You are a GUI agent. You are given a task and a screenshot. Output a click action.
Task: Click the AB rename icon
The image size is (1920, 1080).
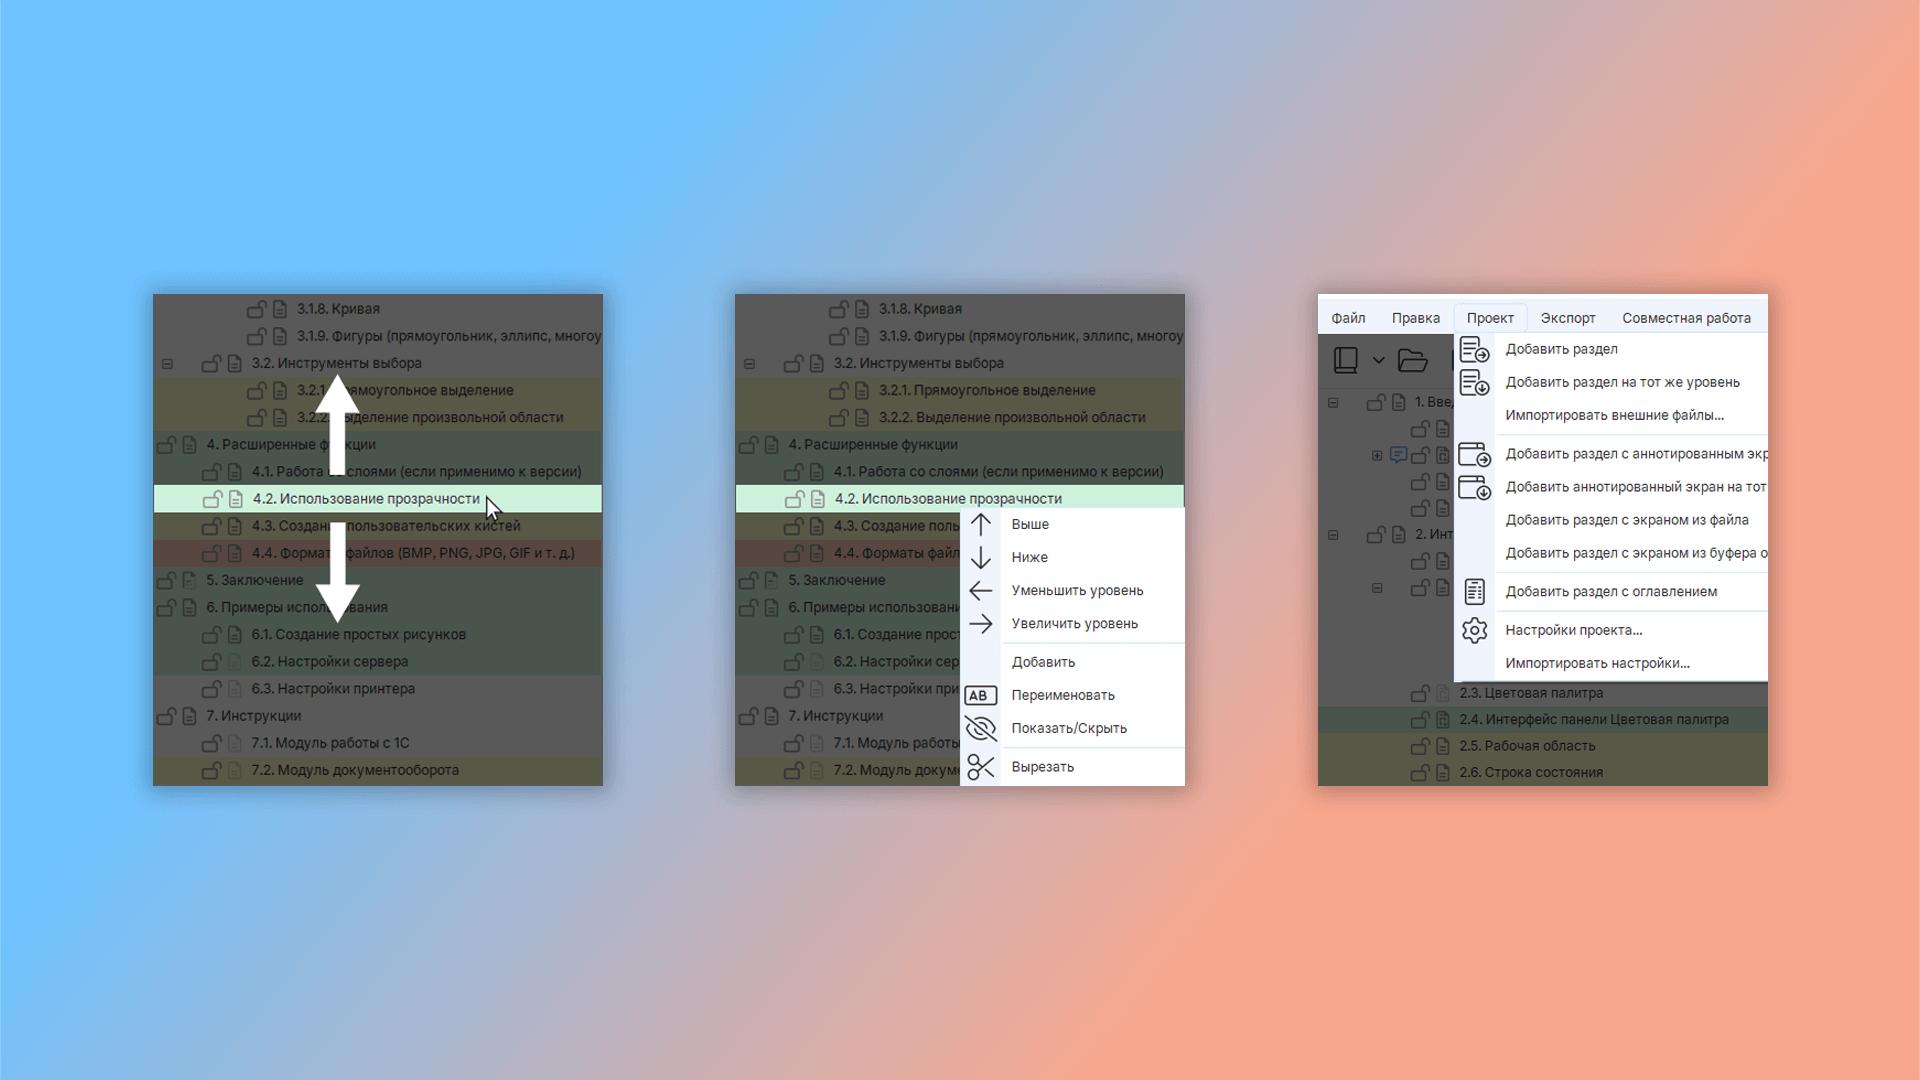(x=980, y=696)
